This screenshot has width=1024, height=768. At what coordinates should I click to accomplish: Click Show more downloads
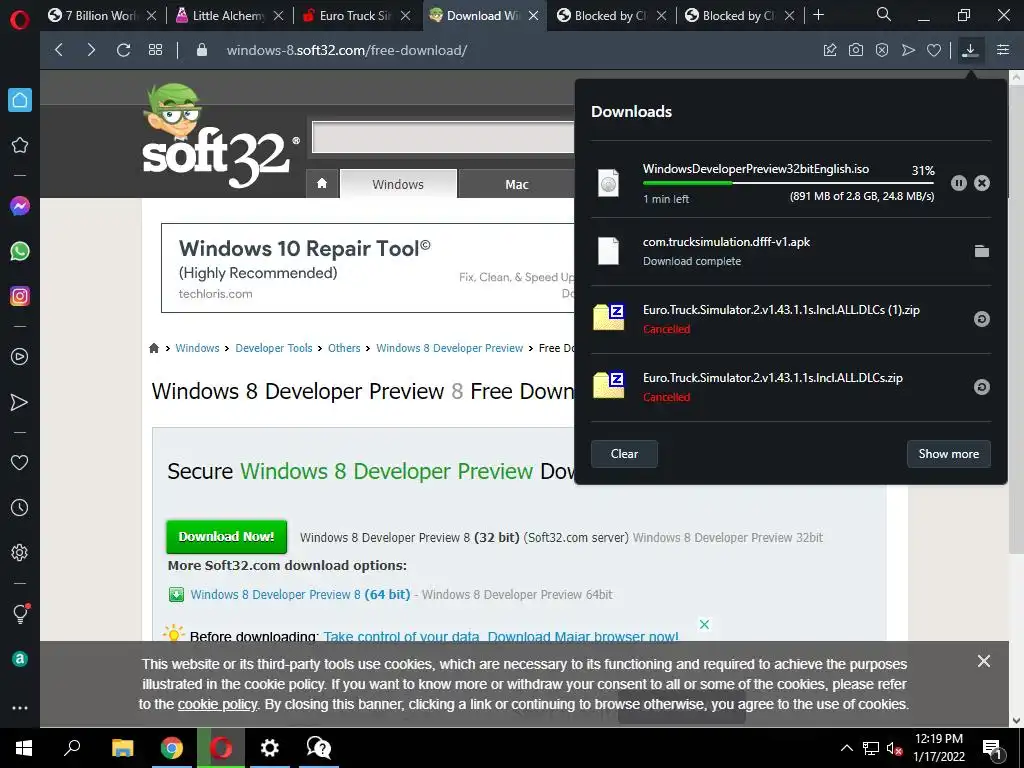948,454
